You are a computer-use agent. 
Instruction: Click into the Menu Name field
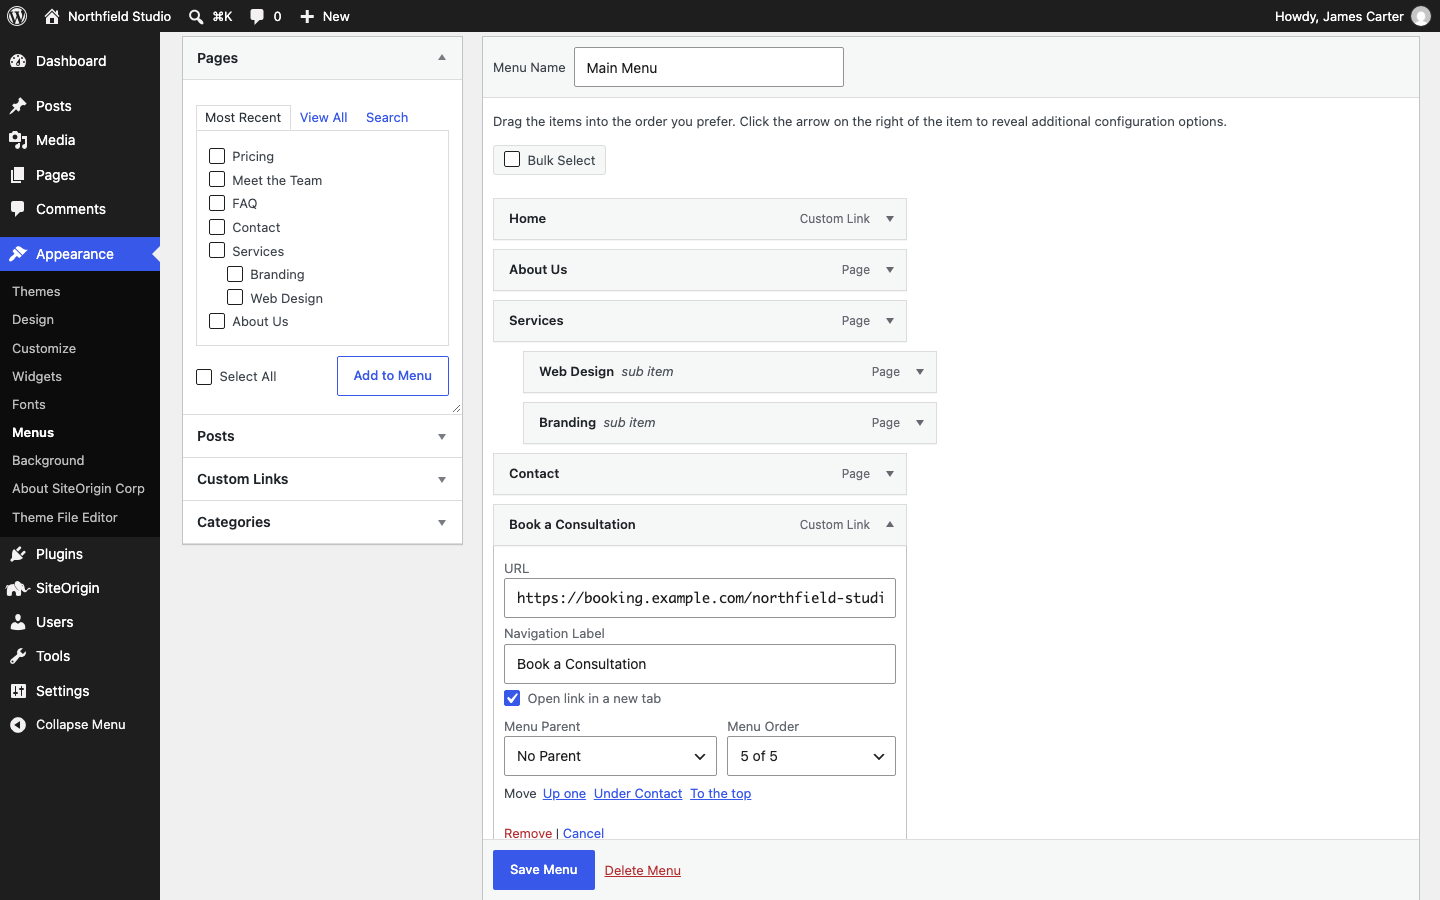point(709,67)
